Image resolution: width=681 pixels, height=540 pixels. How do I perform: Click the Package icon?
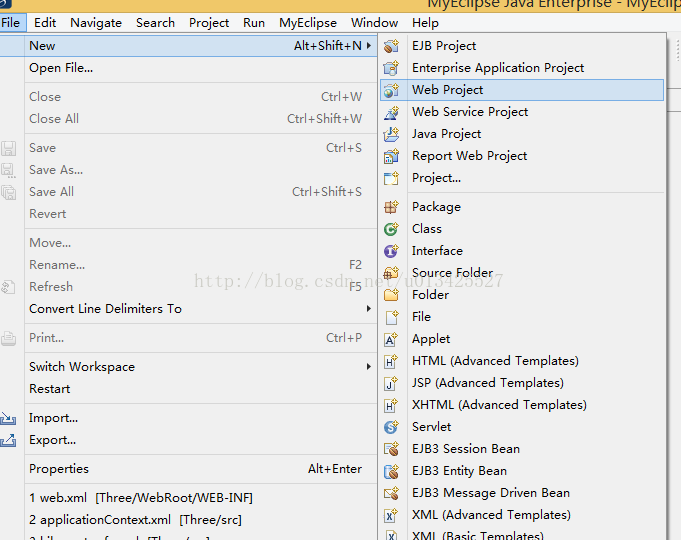391,207
